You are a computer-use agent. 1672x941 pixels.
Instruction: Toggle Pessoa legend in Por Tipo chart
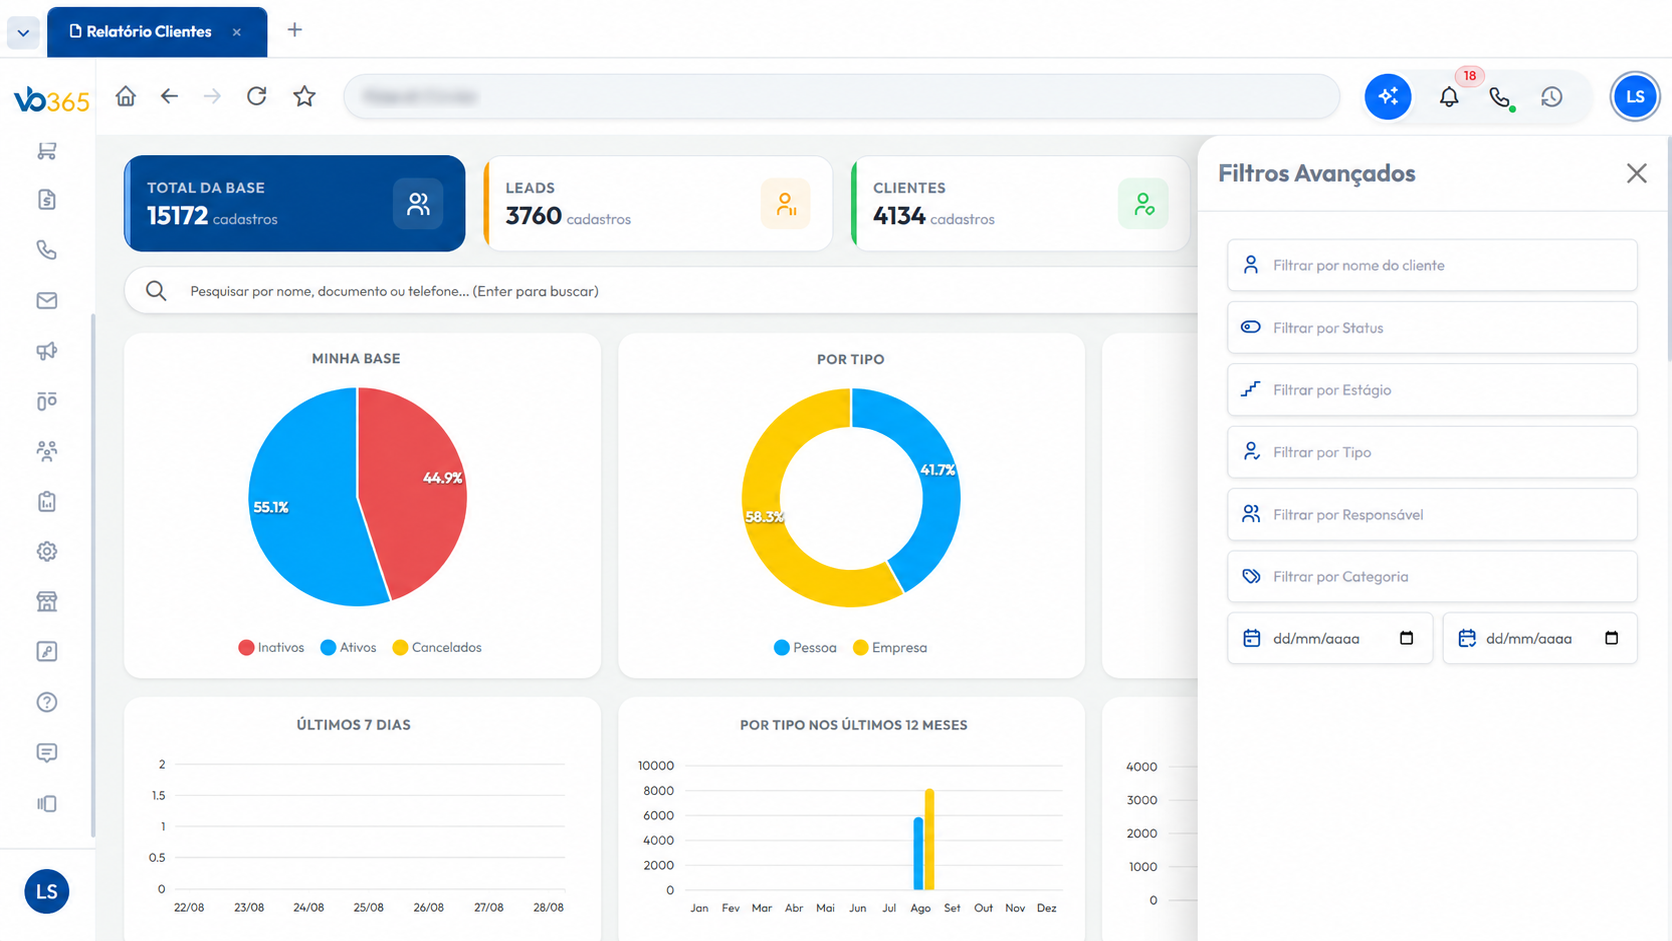click(805, 647)
